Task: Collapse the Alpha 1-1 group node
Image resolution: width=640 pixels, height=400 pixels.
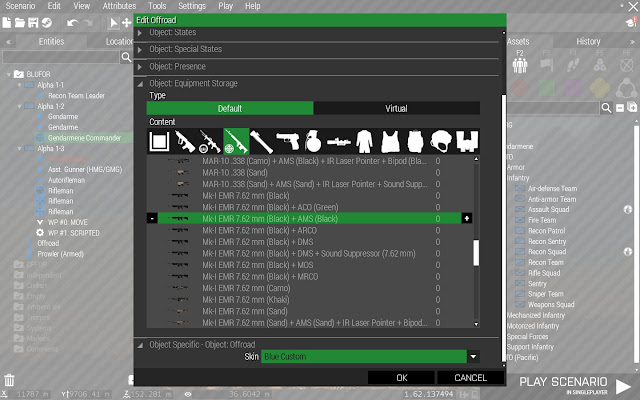Action: pyautogui.click(x=19, y=85)
